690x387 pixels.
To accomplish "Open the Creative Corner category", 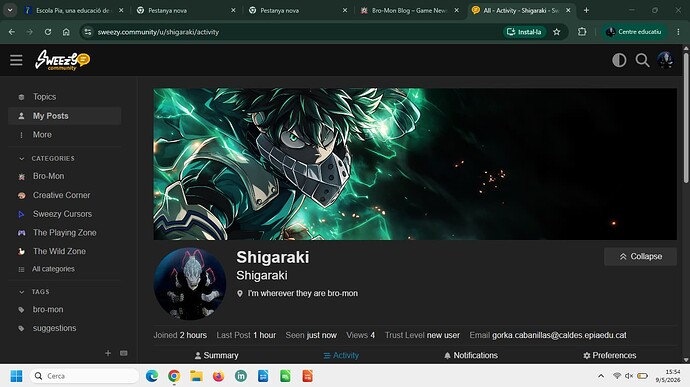I will [x=61, y=195].
